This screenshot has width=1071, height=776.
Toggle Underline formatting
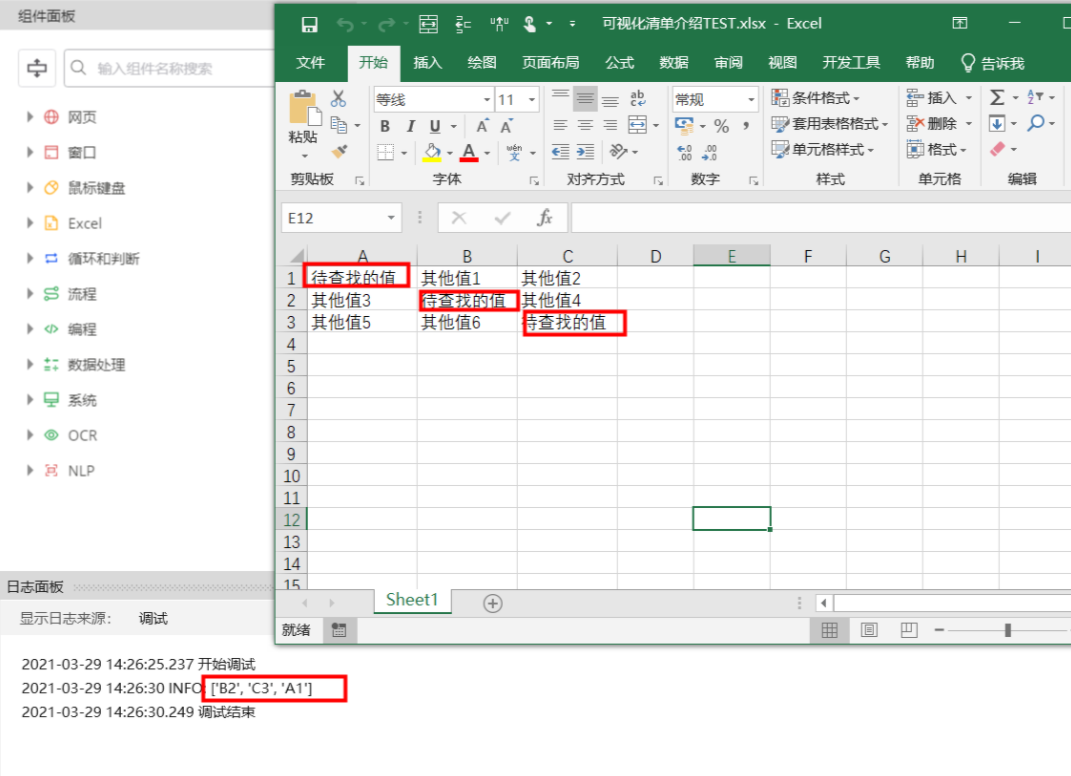coord(434,126)
